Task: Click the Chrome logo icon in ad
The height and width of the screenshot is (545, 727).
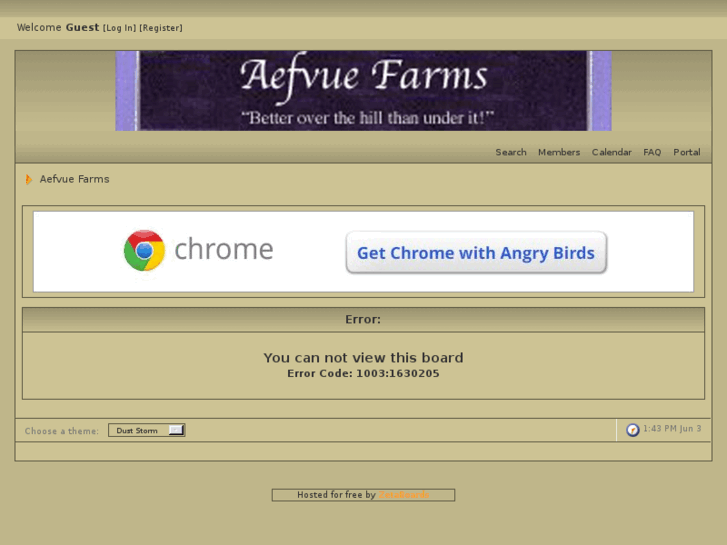Action: [x=144, y=250]
